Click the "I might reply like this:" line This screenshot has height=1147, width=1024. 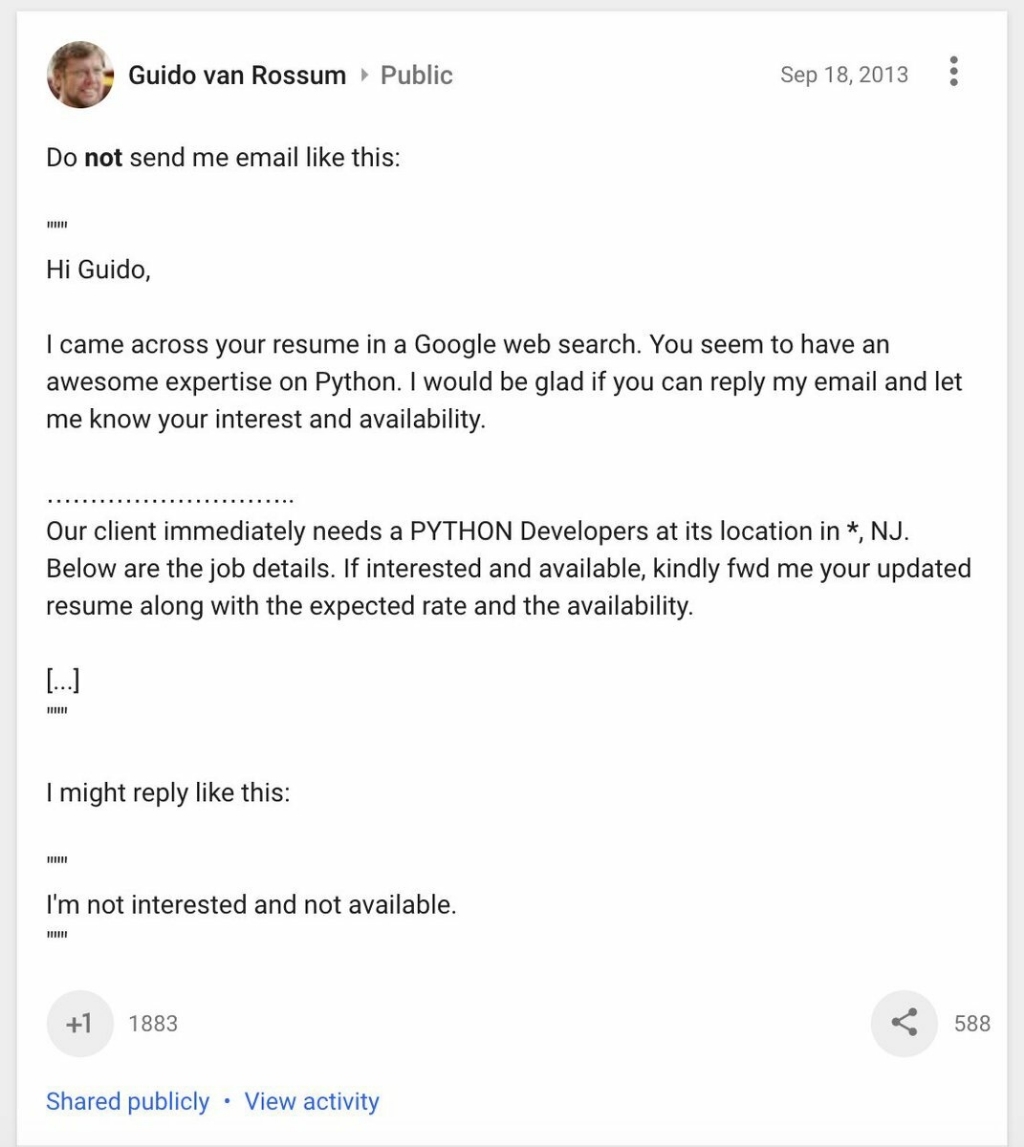[168, 793]
